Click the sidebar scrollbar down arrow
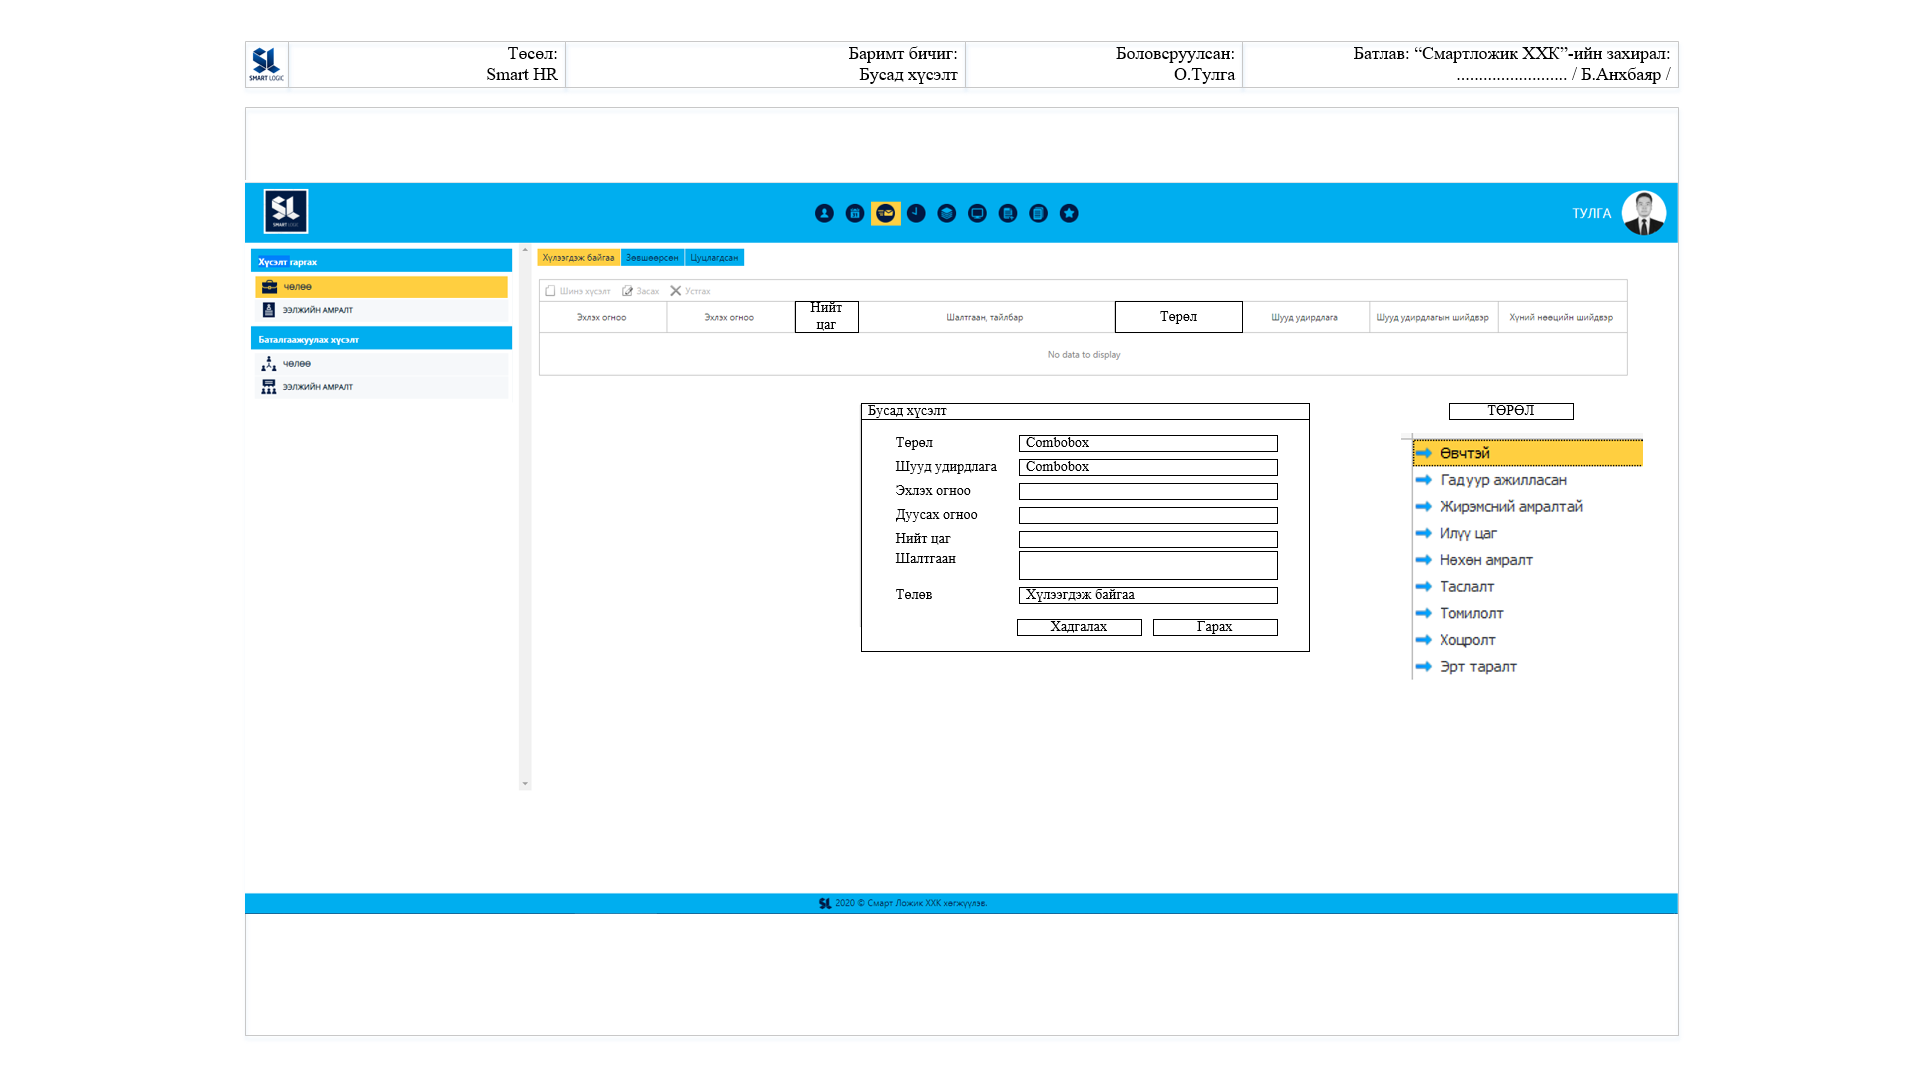This screenshot has height=1080, width=1920. pyautogui.click(x=525, y=784)
